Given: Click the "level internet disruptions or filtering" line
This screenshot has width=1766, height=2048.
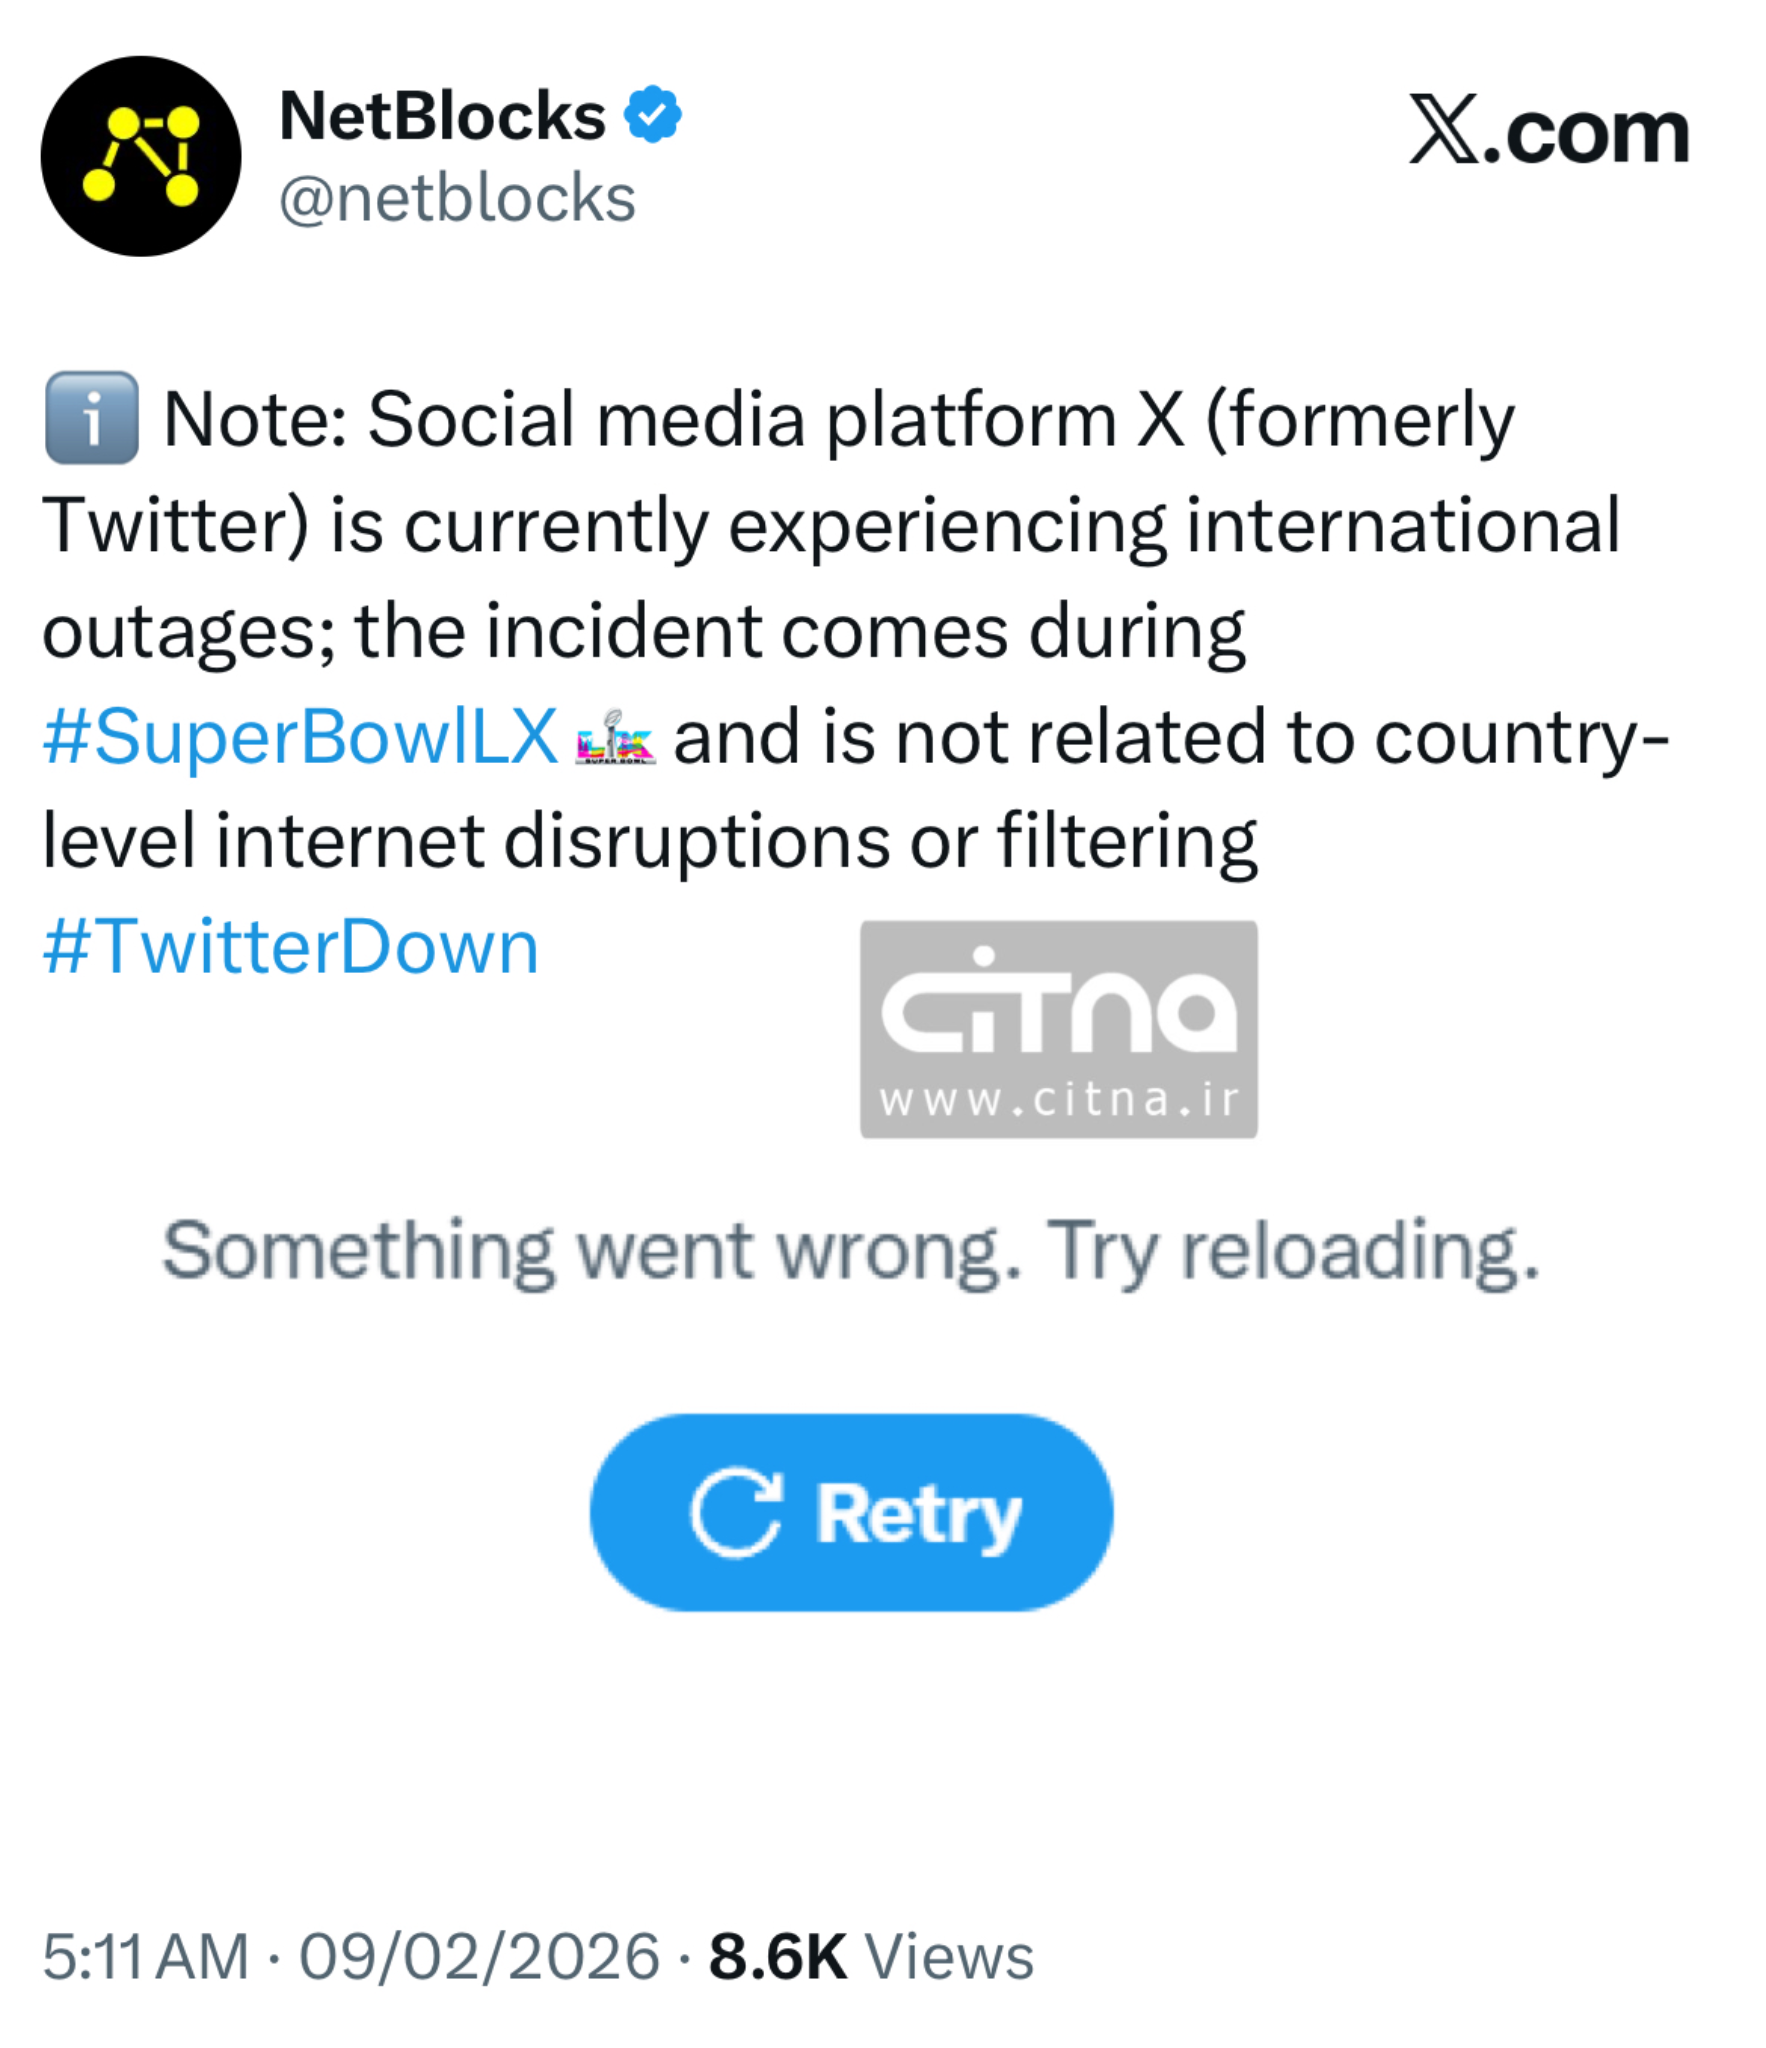Looking at the screenshot, I should pos(650,842).
